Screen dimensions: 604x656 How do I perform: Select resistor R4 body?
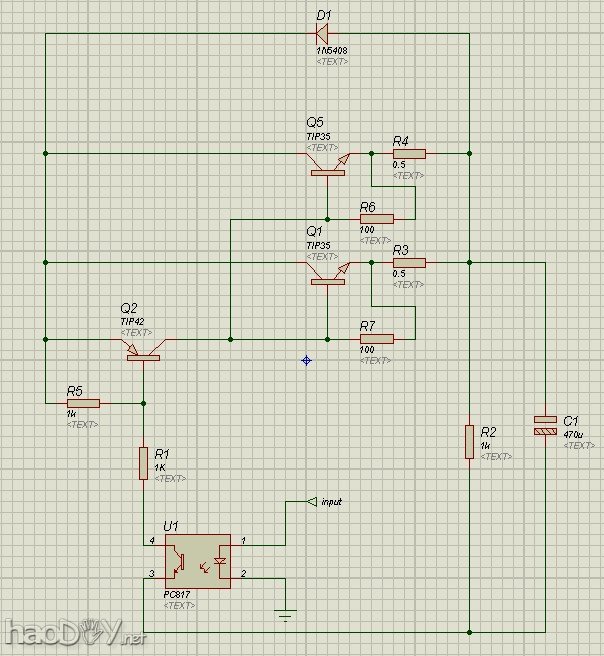408,154
